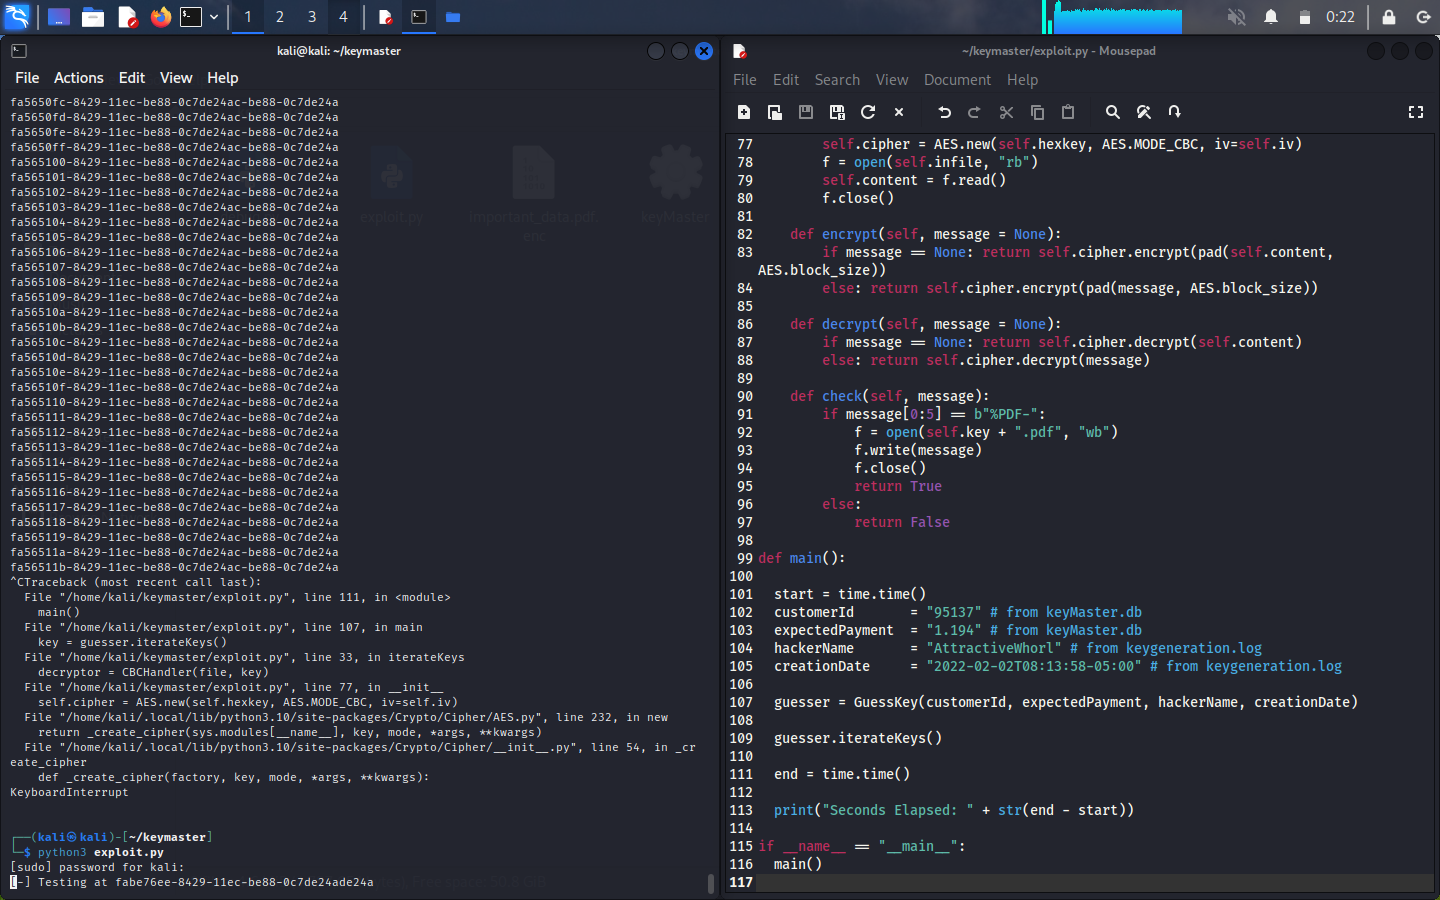The image size is (1440, 900).
Task: Create a new document in Mousepad toolbar
Action: pyautogui.click(x=744, y=112)
